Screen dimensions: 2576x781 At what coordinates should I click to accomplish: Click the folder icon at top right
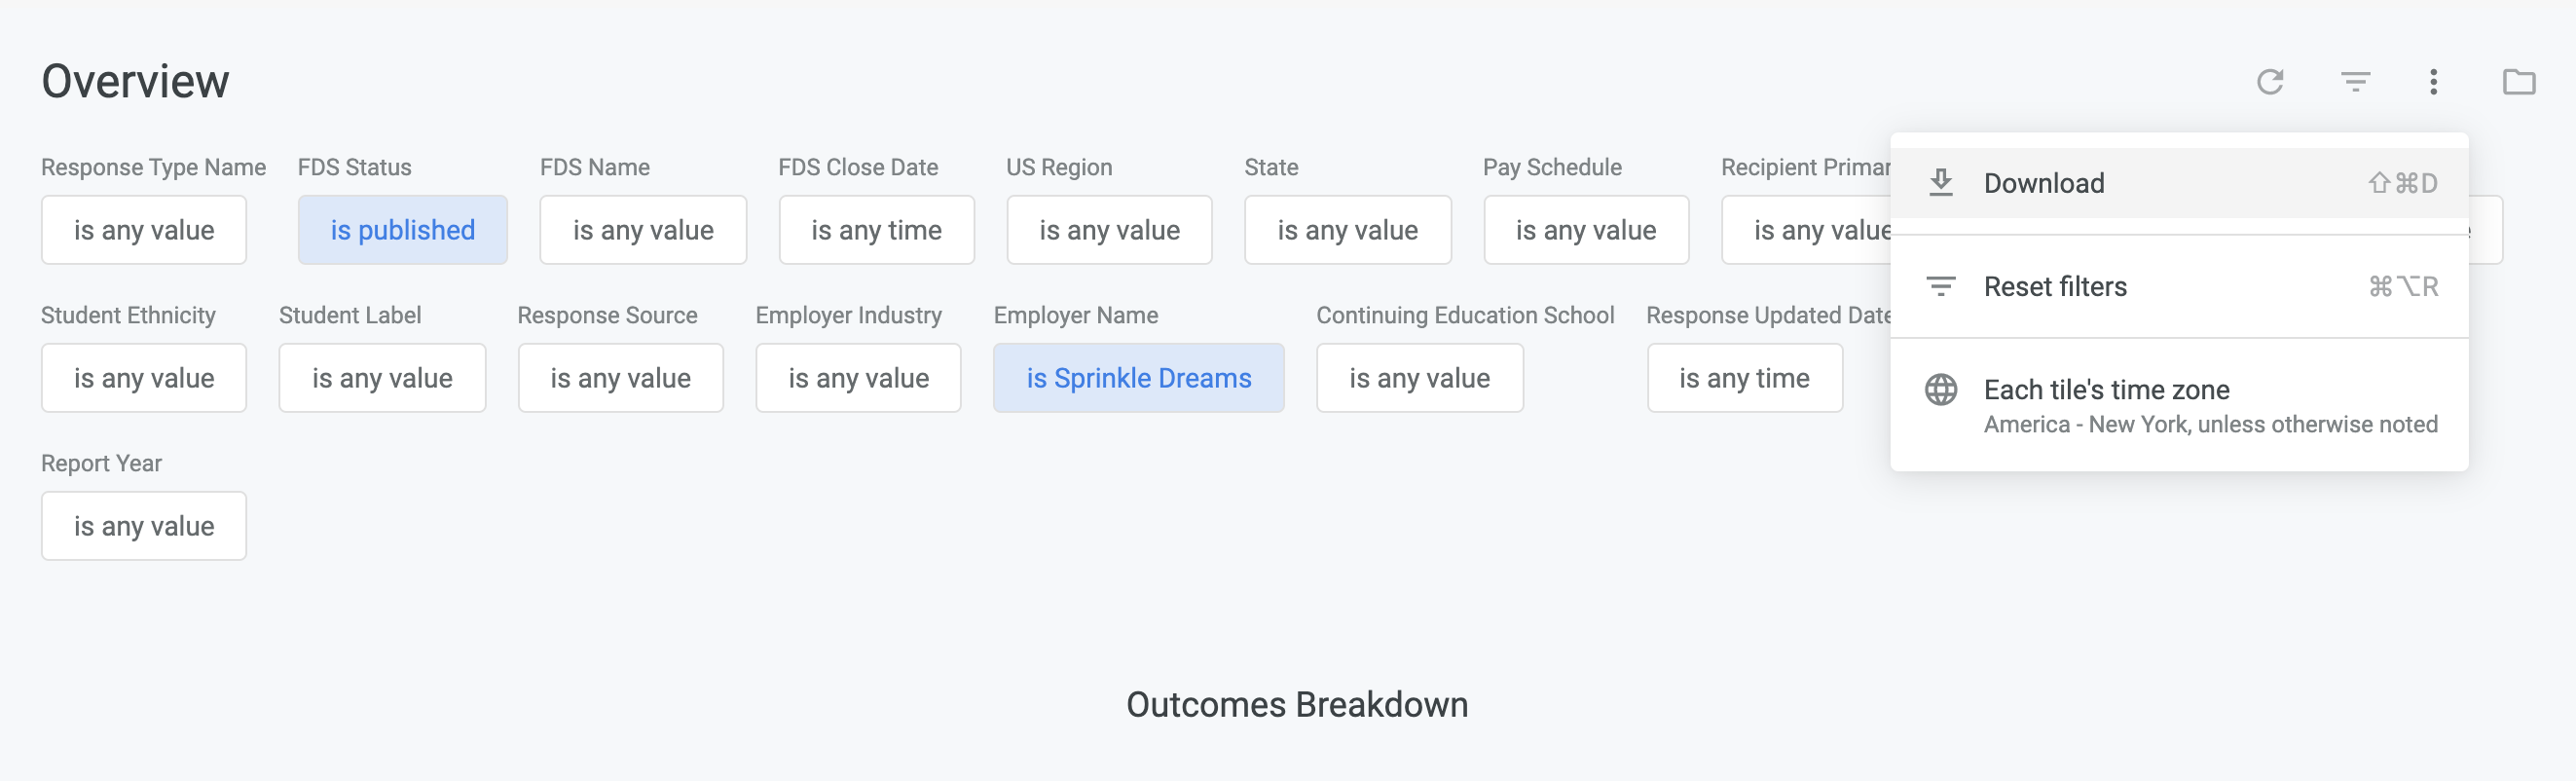pyautogui.click(x=2518, y=81)
